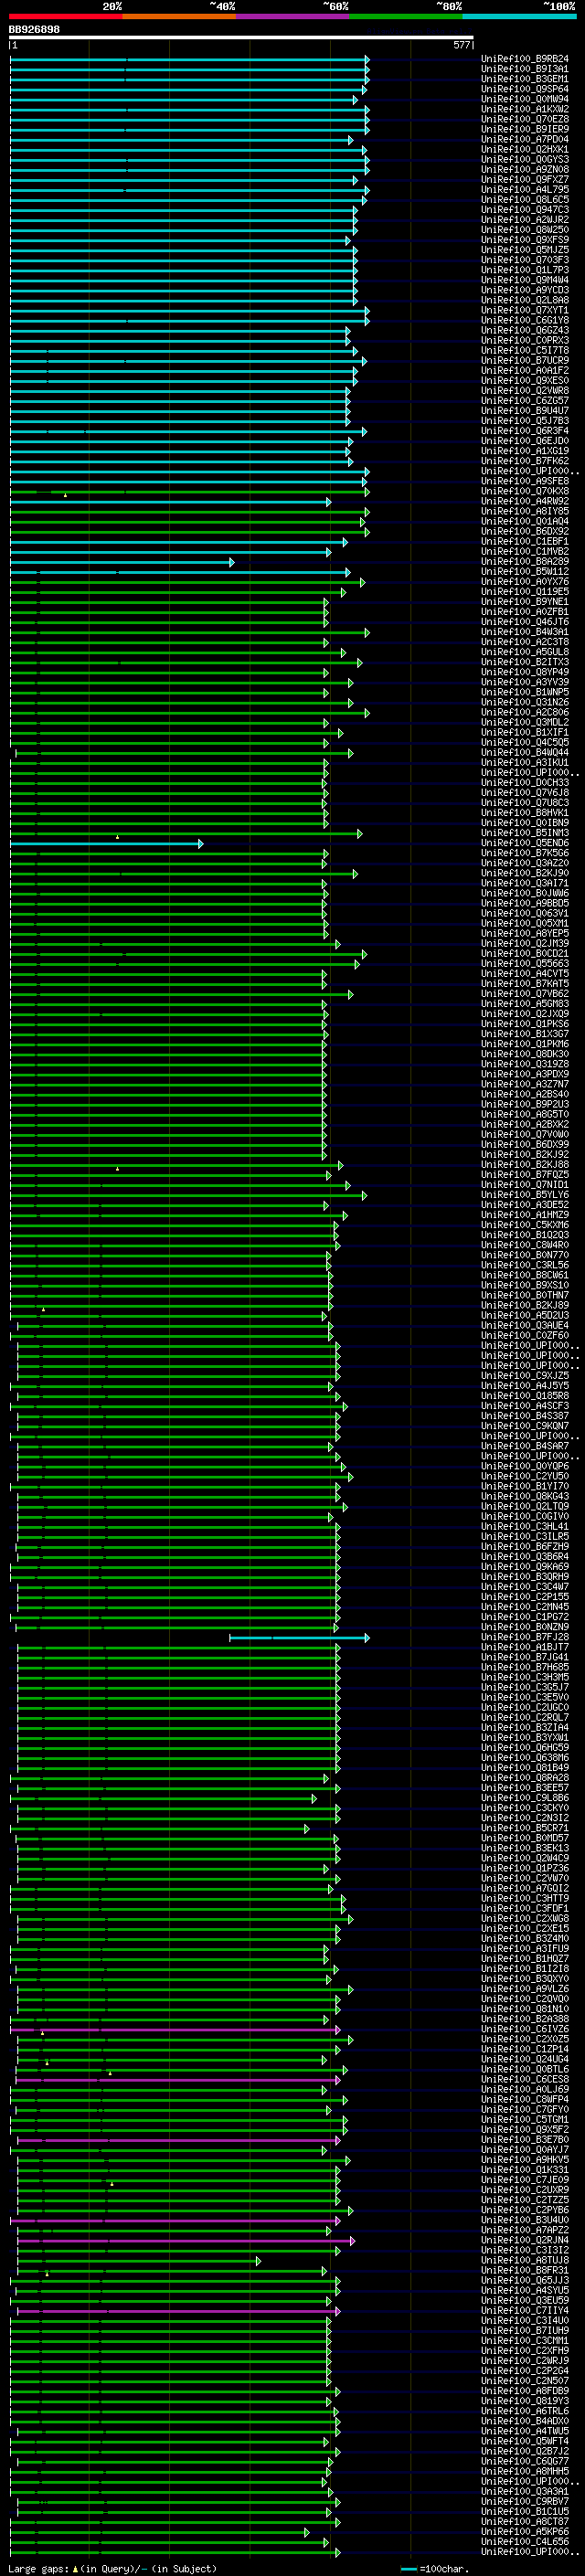Select hit label UniRef100_A5GM83
This screenshot has height=2576, width=585.
tap(525, 1004)
